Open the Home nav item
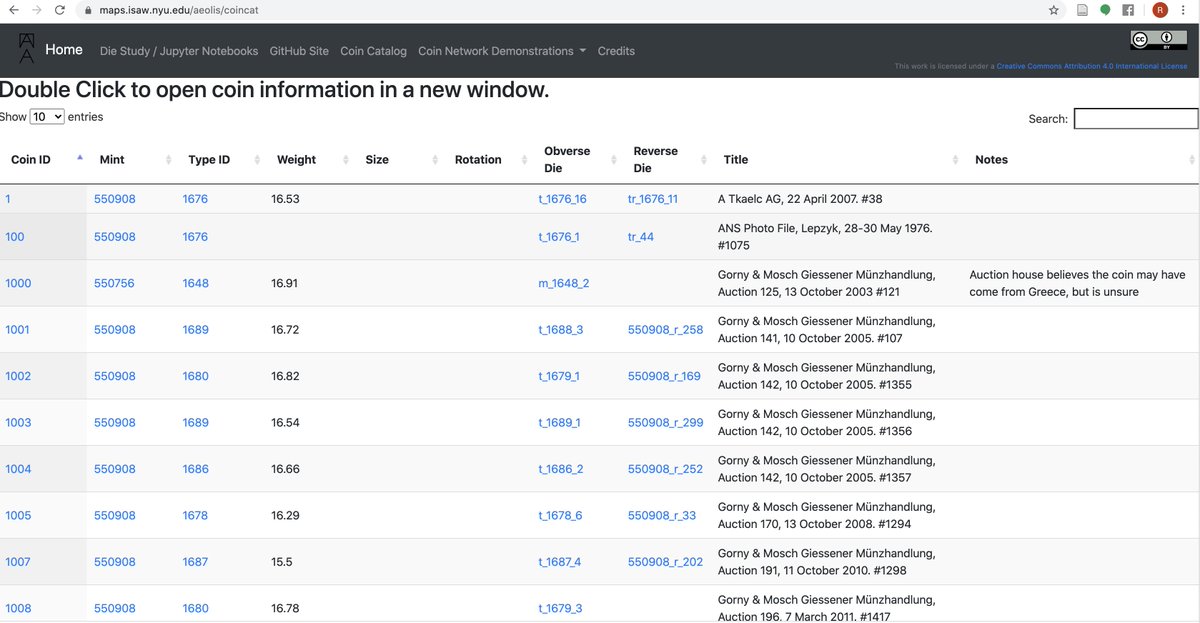The width and height of the screenshot is (1200, 623). (x=64, y=50)
